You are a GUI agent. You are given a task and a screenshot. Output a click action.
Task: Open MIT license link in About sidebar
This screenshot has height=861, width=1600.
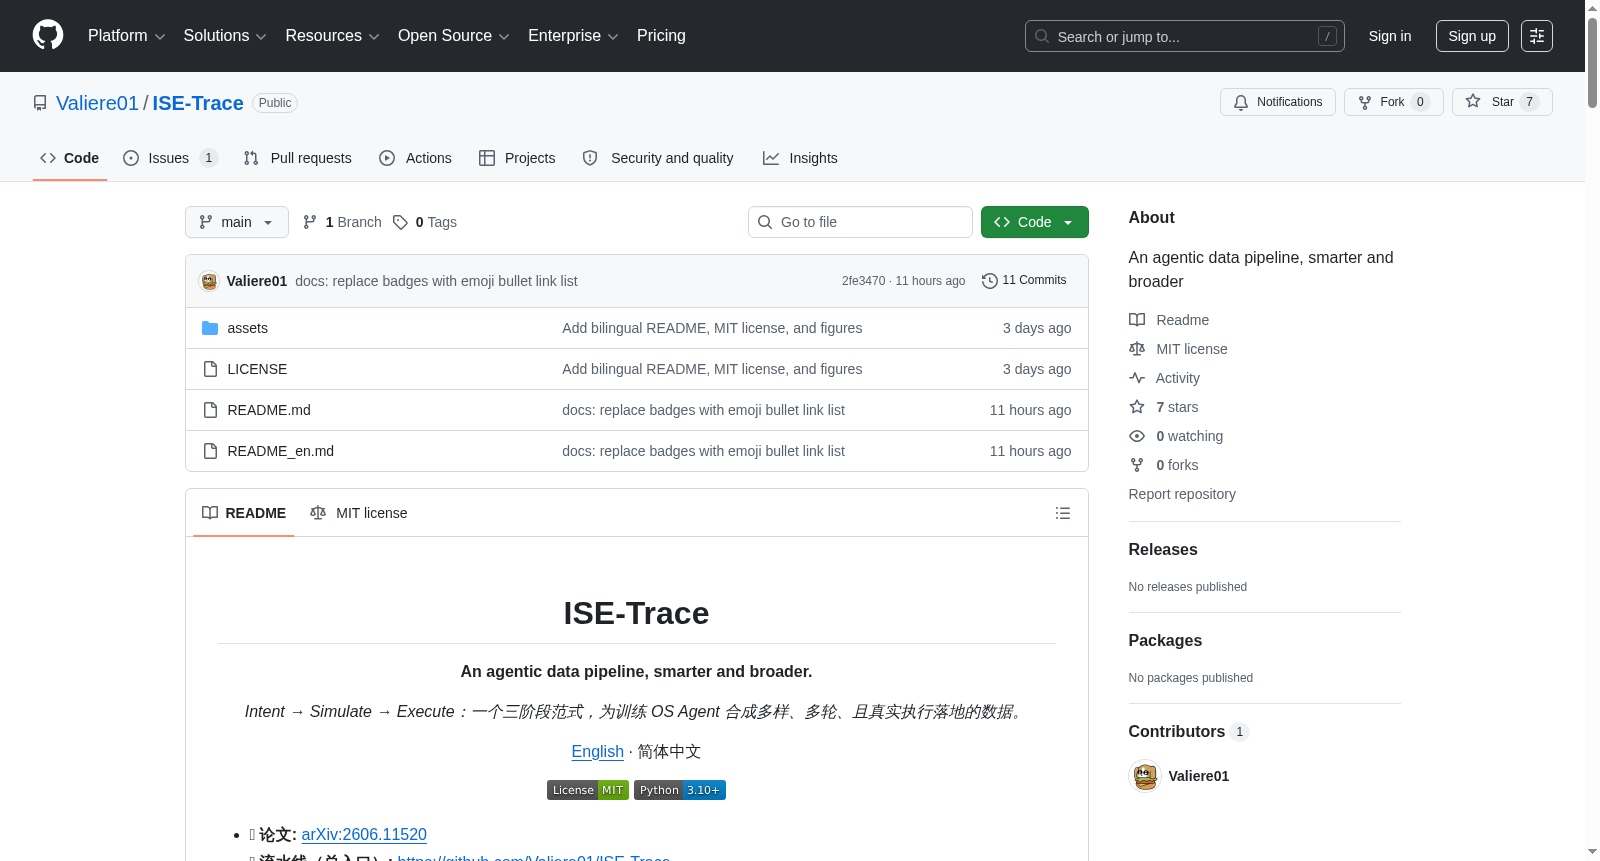1178,349
